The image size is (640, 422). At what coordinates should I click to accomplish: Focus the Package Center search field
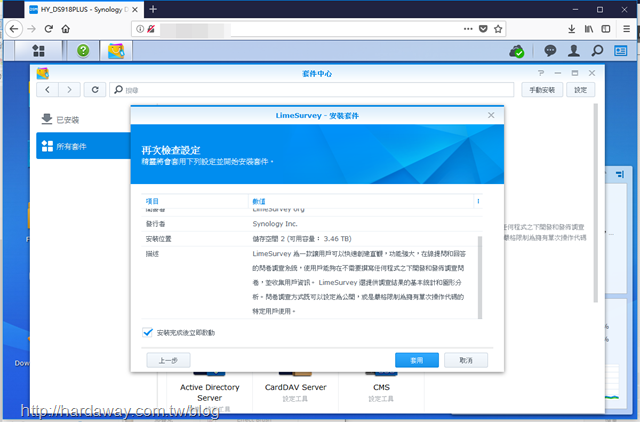[x=311, y=90]
